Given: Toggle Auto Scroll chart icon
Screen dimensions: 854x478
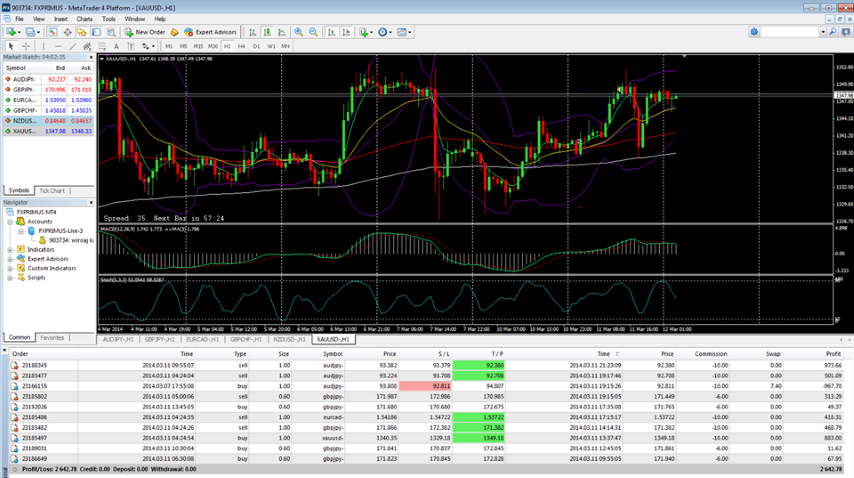Looking at the screenshot, I should pos(331,32).
